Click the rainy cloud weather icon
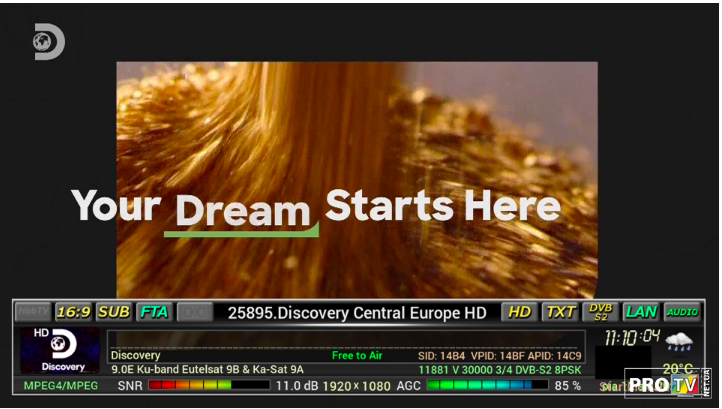The image size is (722, 409). [x=679, y=341]
